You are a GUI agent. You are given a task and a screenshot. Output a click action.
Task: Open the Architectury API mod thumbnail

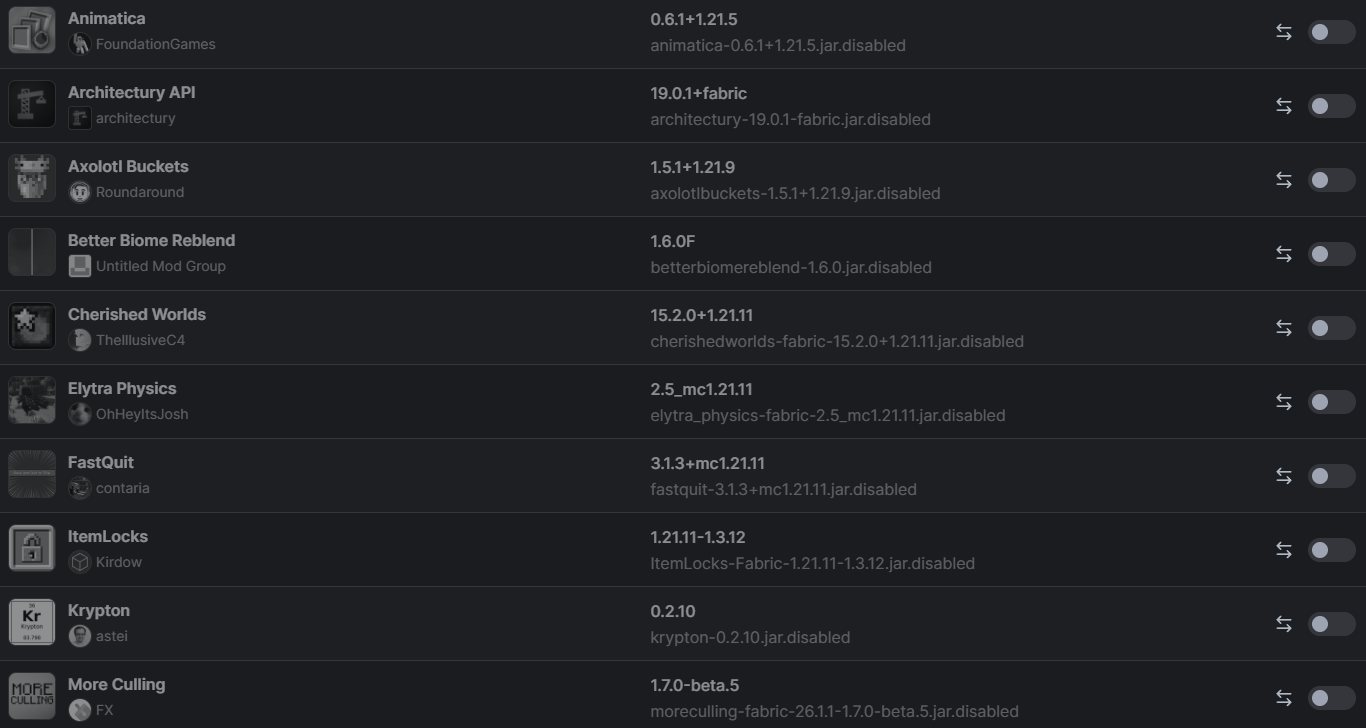point(32,104)
